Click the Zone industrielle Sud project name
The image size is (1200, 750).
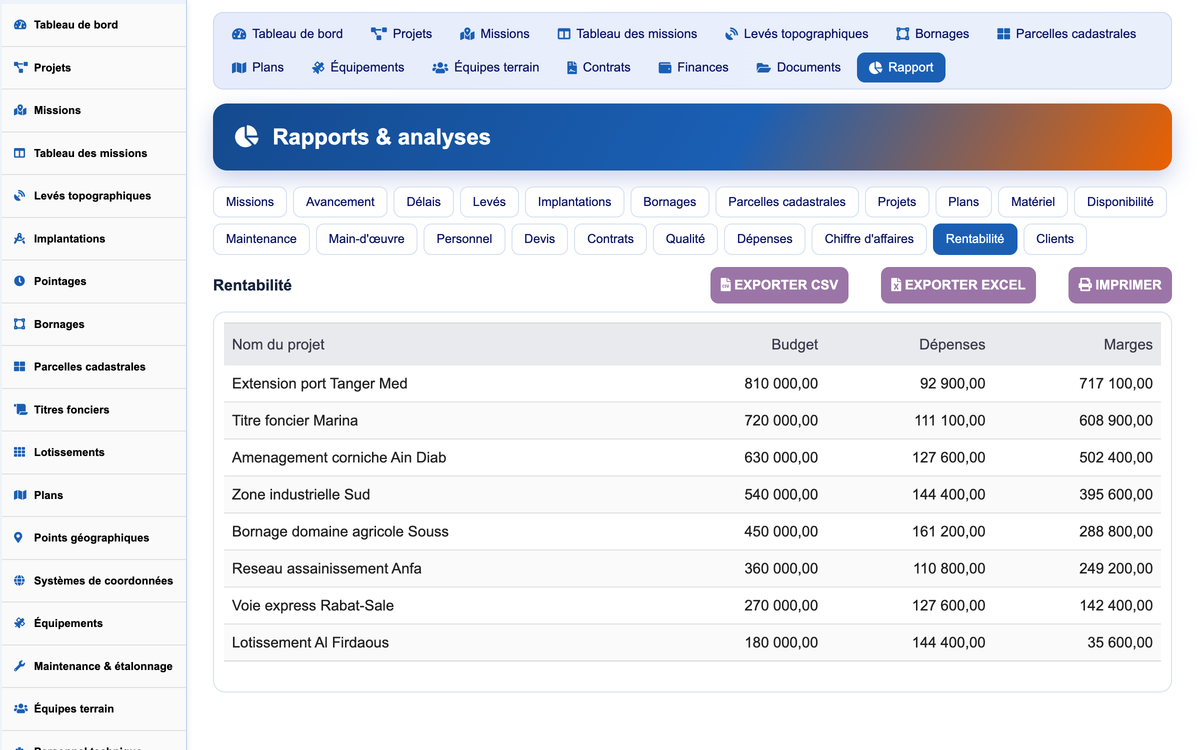pos(301,494)
